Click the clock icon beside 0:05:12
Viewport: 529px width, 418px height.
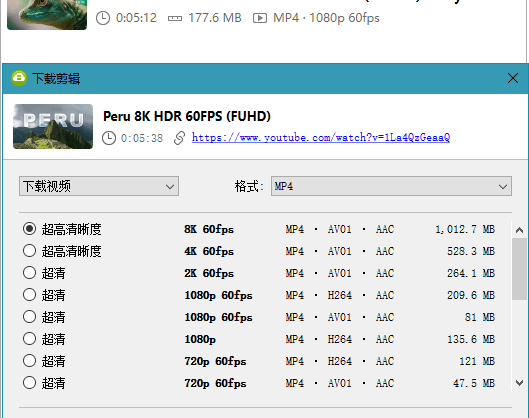(103, 18)
